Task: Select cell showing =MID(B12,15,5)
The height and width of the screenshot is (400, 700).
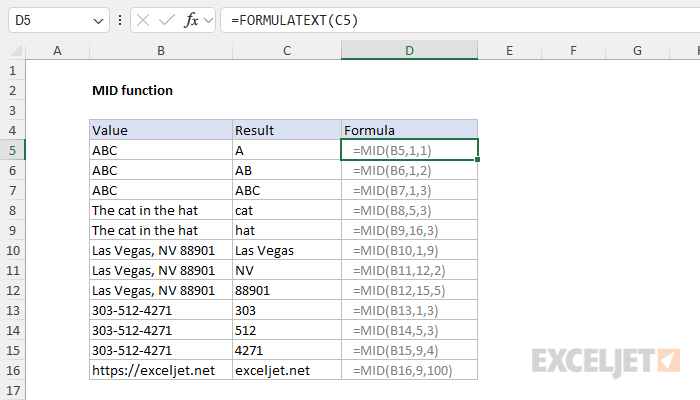Action: point(409,290)
